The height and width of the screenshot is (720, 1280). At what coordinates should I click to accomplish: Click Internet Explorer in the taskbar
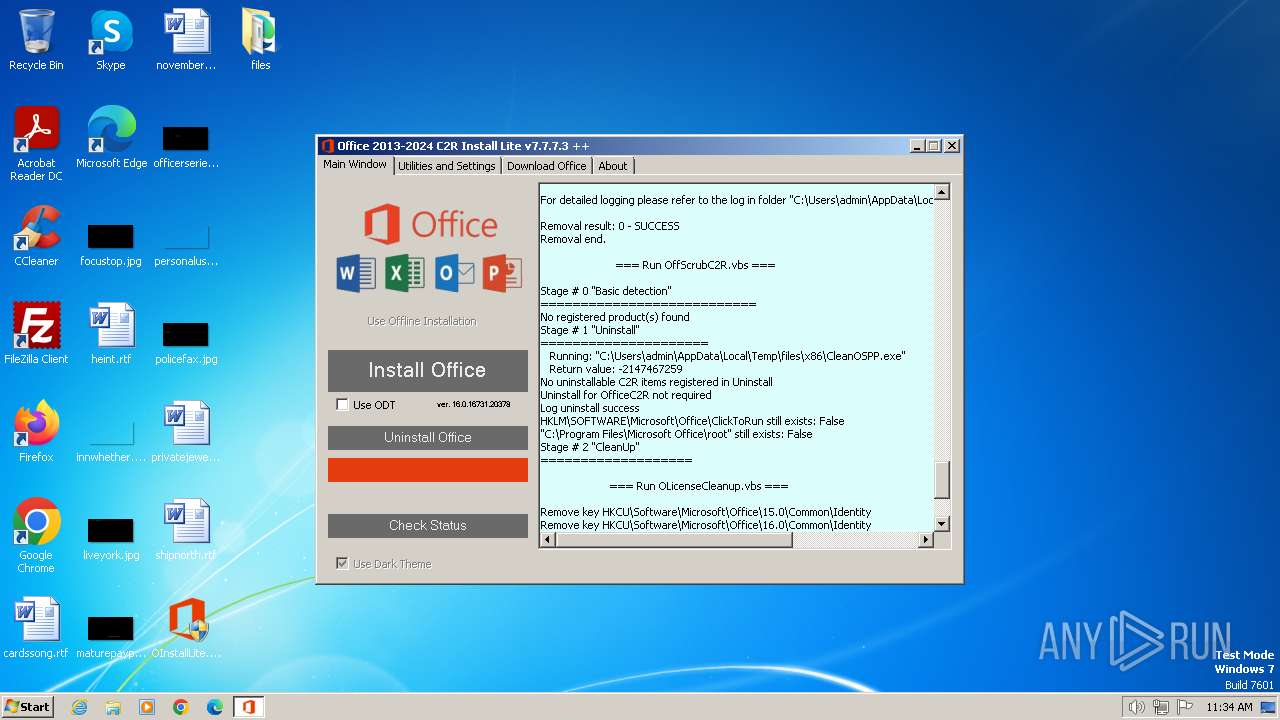(x=79, y=707)
